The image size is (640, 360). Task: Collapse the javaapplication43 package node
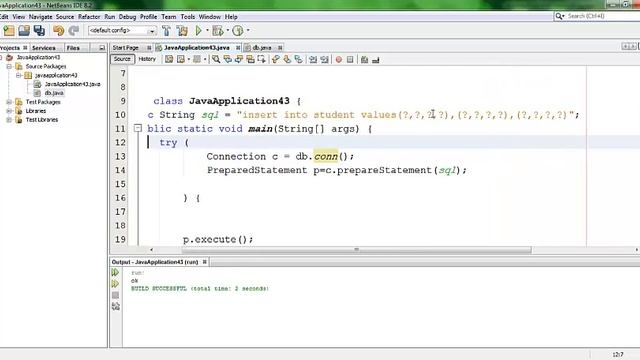click(x=18, y=75)
